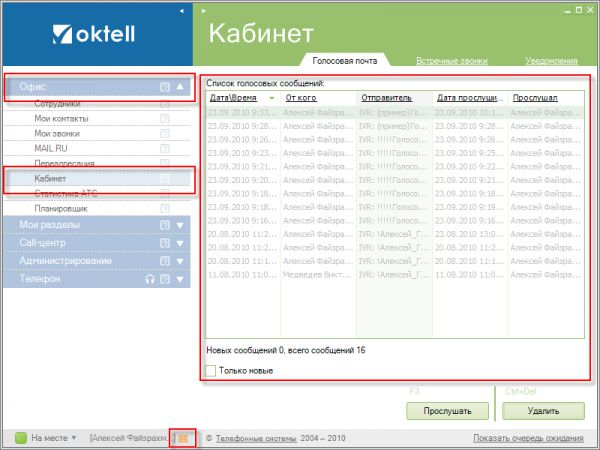
Task: Click help icon on the Офис header
Action: (x=165, y=87)
